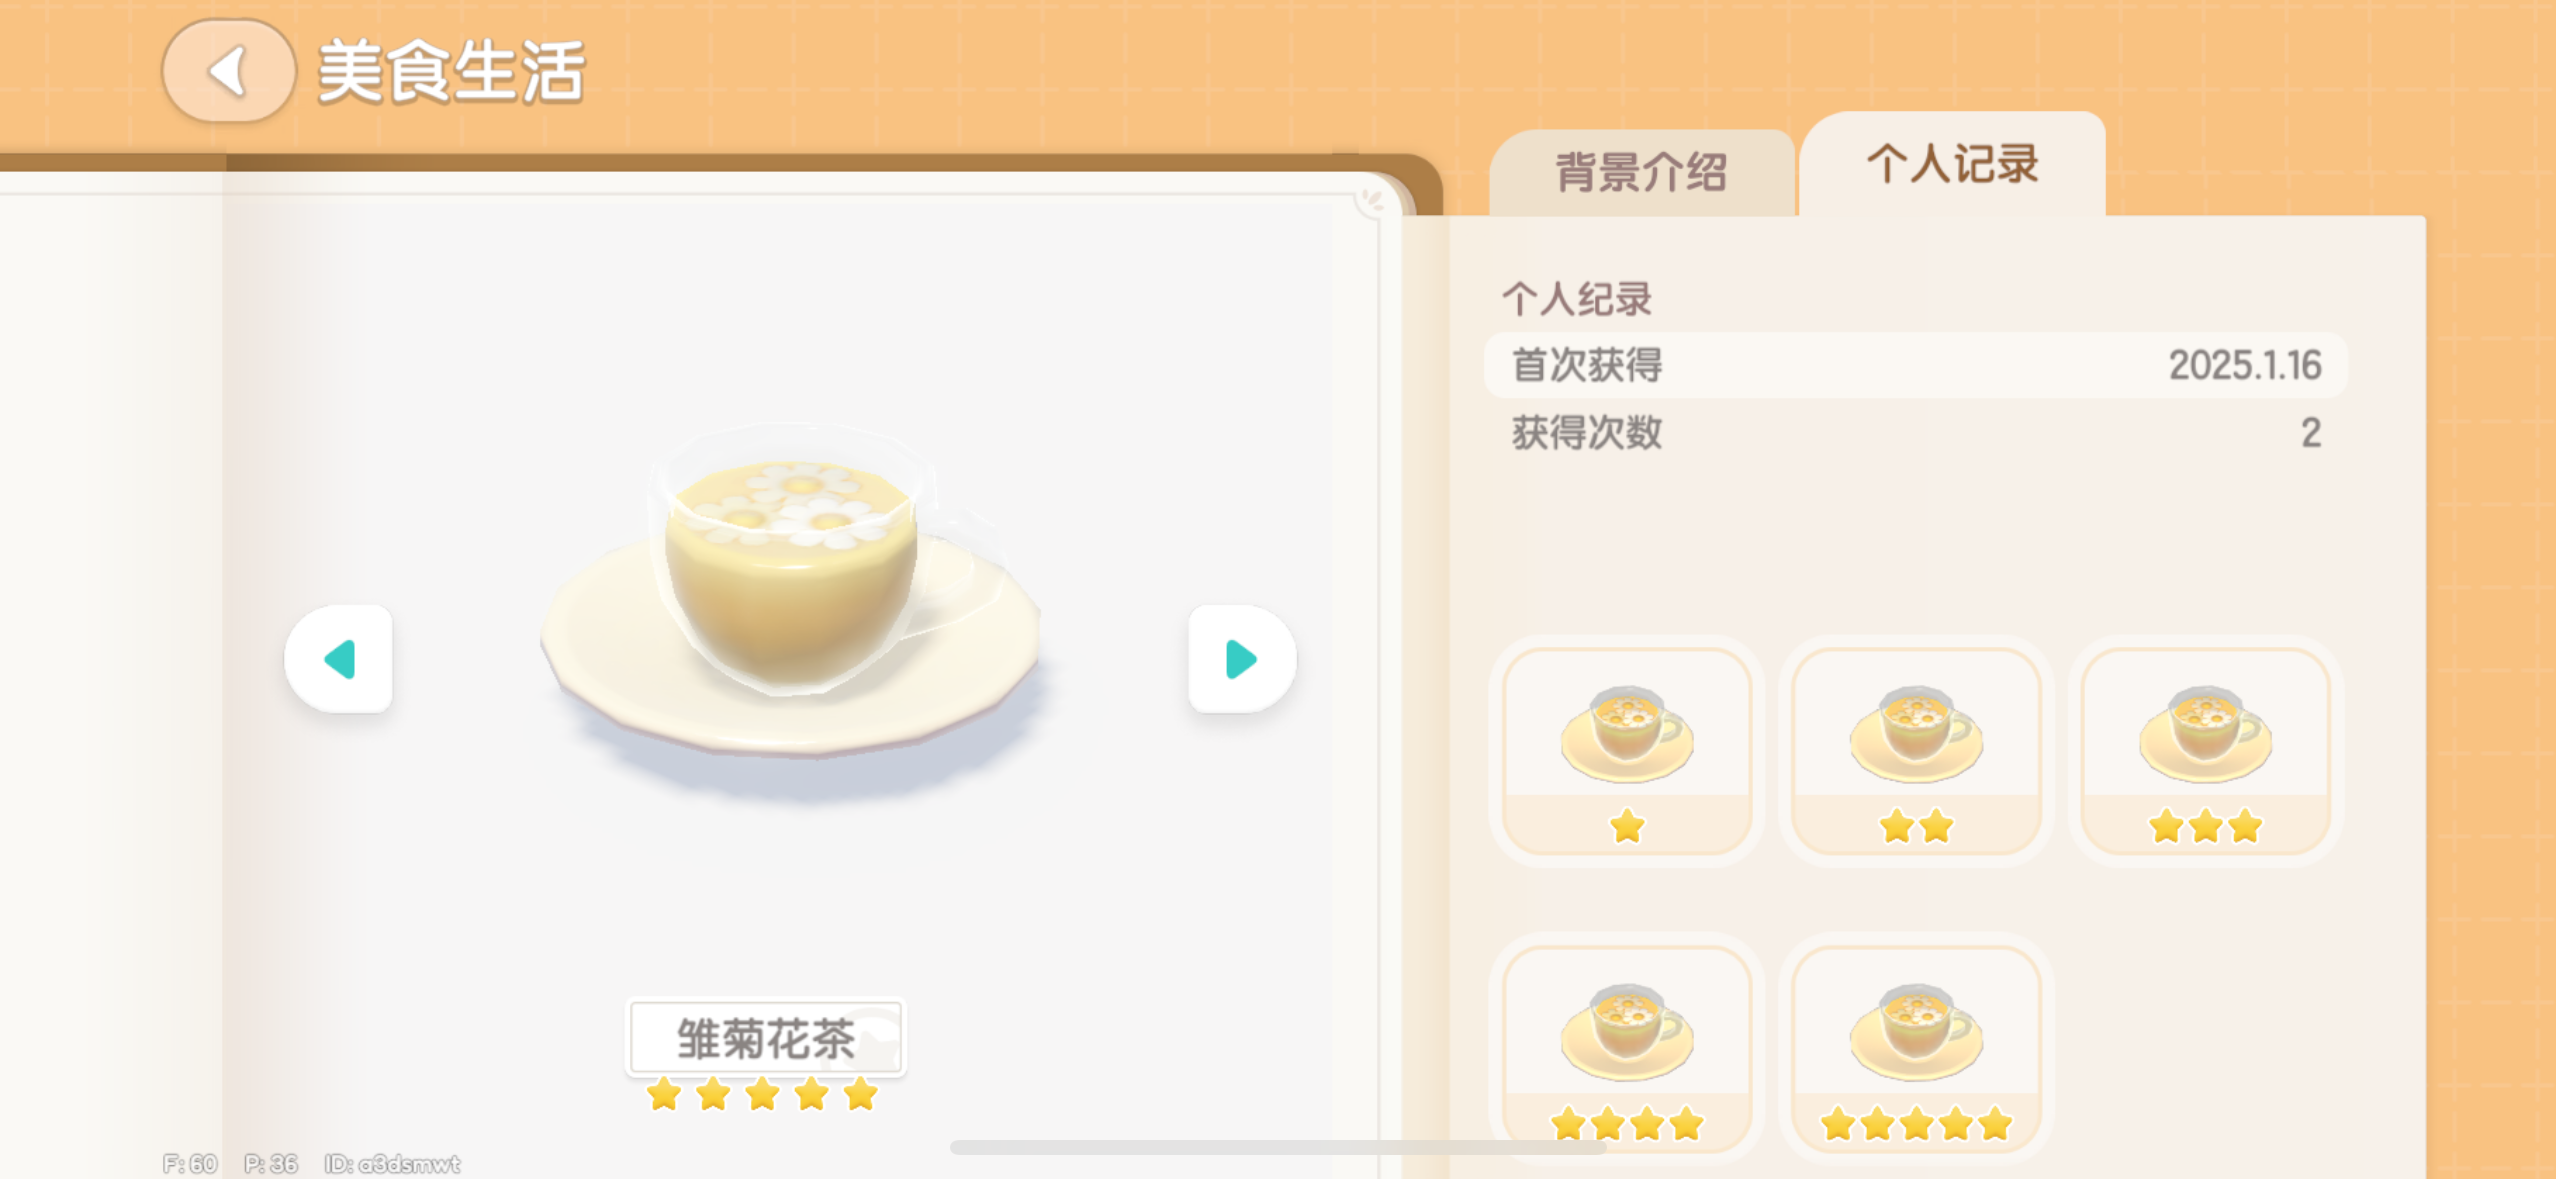The height and width of the screenshot is (1179, 2556).
Task: Open the 个人记录 tab
Action: click(x=1952, y=164)
